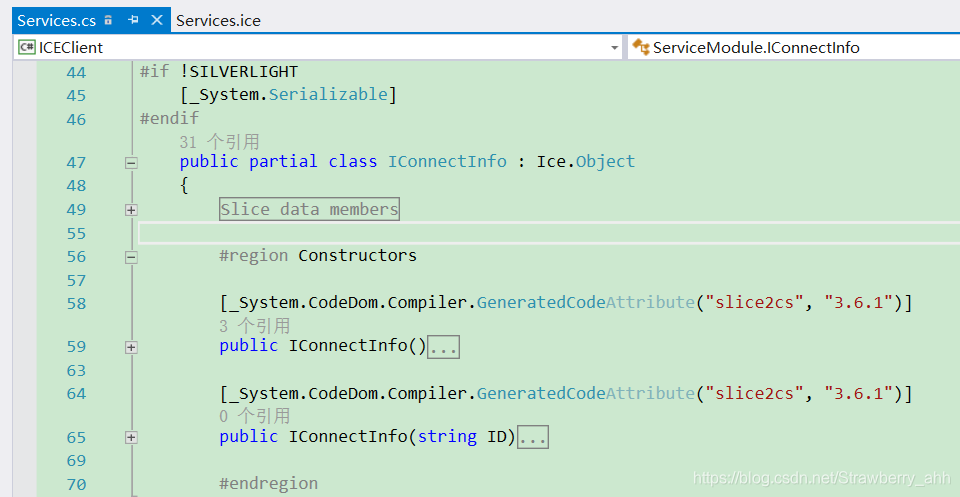This screenshot has height=497, width=960.
Task: Open the 31 个引用 CodeLens link
Action: click(x=219, y=142)
